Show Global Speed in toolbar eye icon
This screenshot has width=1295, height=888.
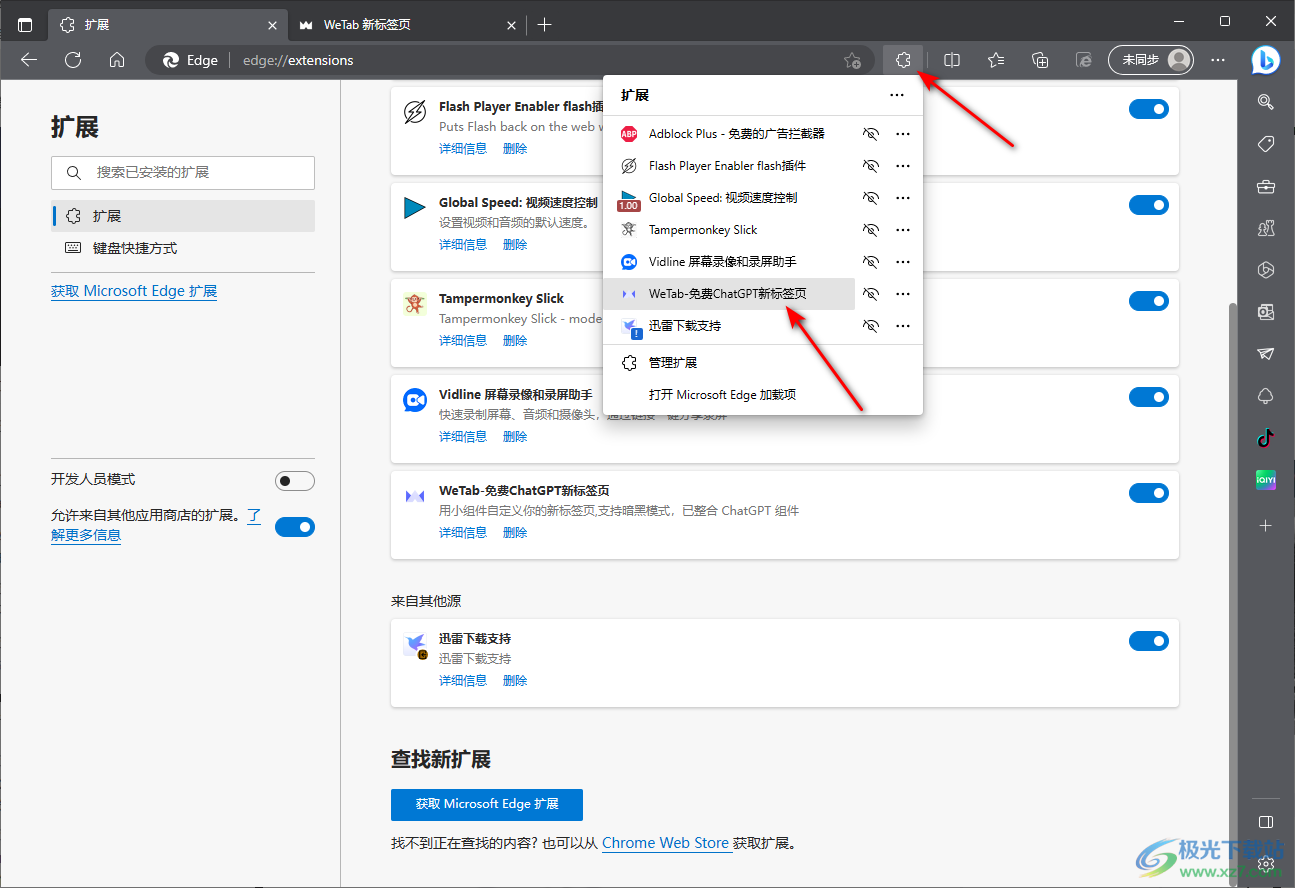(x=871, y=198)
